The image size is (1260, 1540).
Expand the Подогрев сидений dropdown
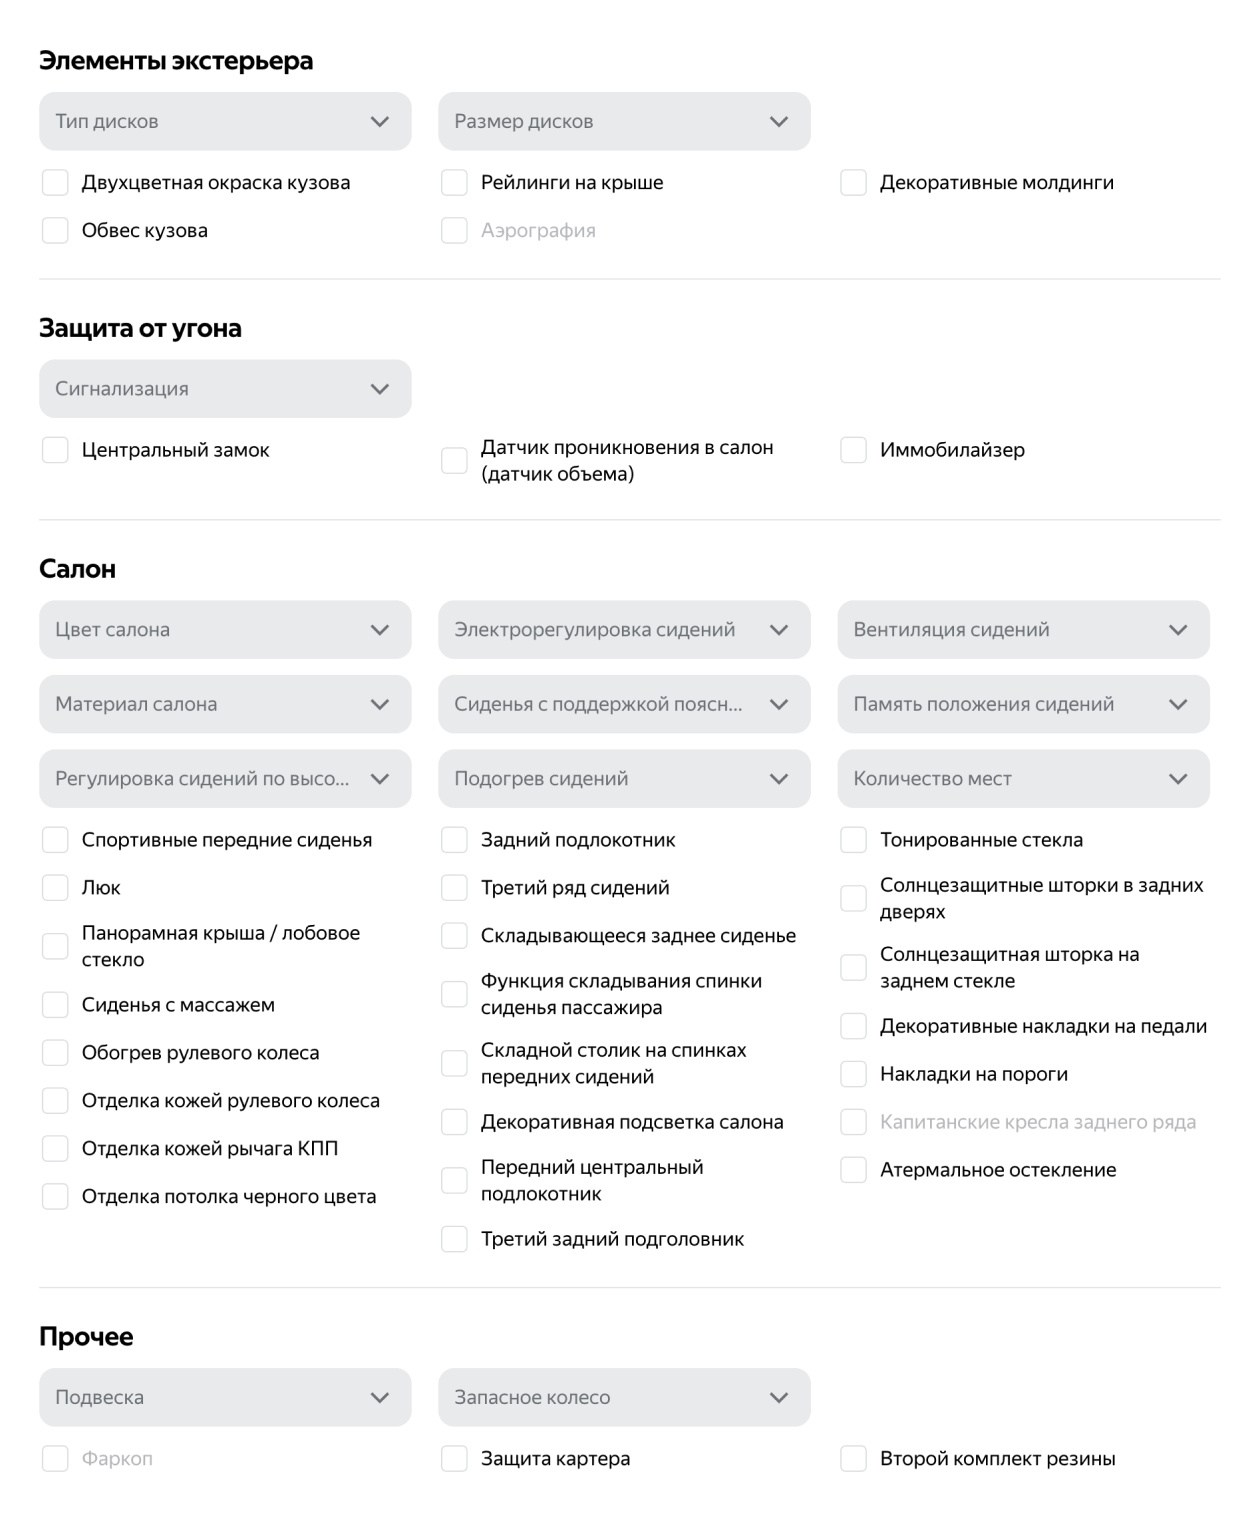624,779
